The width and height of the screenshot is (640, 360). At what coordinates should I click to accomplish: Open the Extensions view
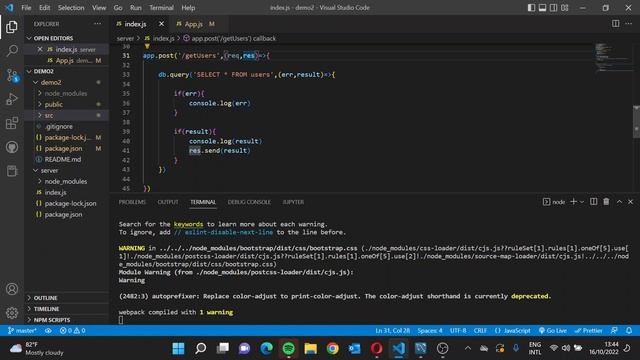[x=12, y=123]
